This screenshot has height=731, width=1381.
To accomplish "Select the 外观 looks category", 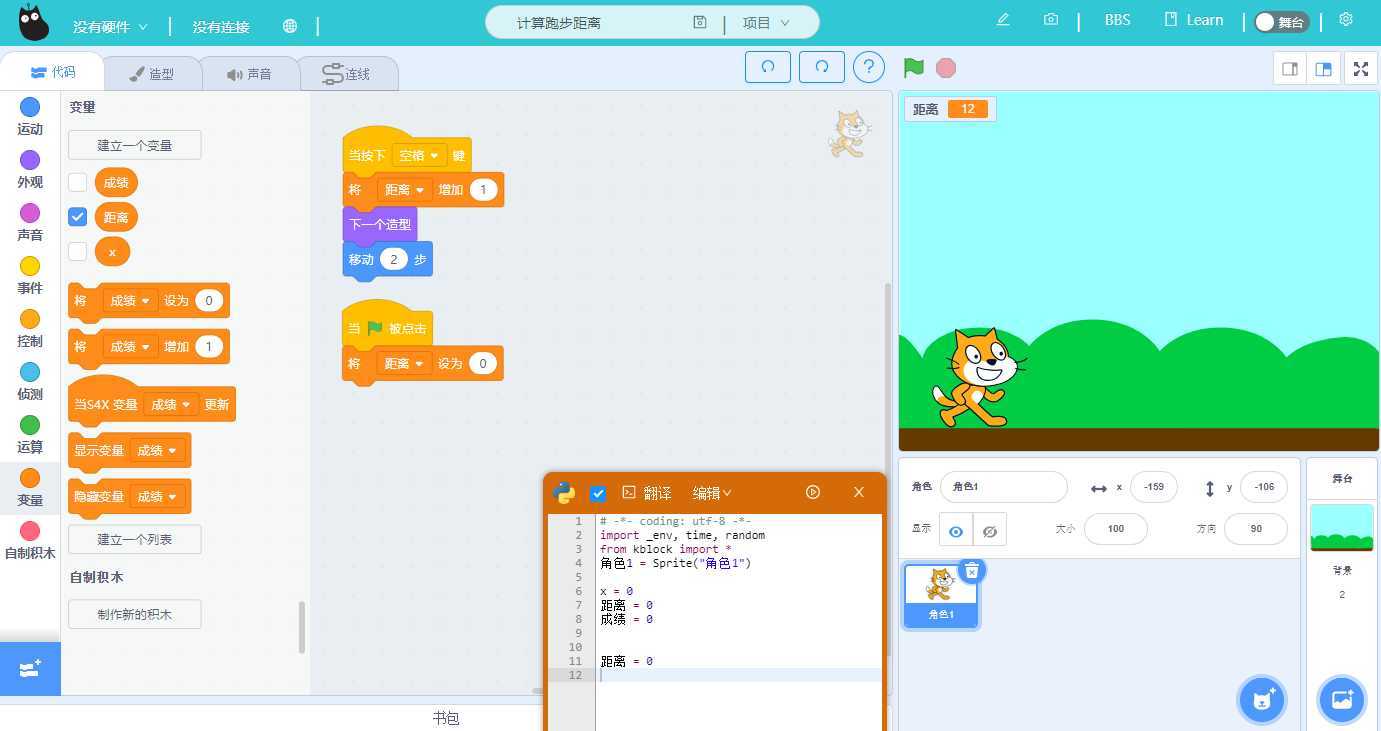I will [x=30, y=169].
